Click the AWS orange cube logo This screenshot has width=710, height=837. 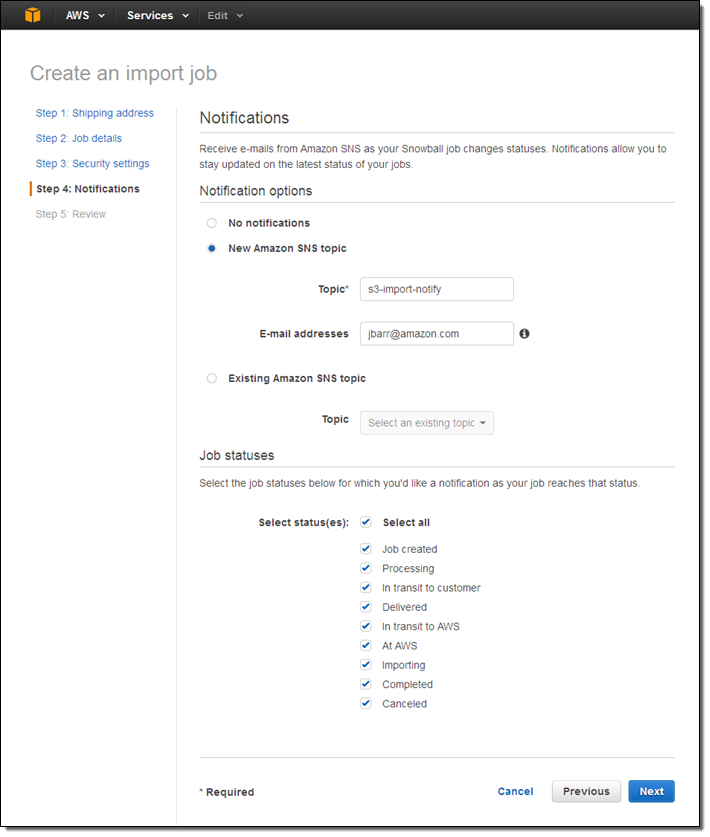tap(33, 15)
